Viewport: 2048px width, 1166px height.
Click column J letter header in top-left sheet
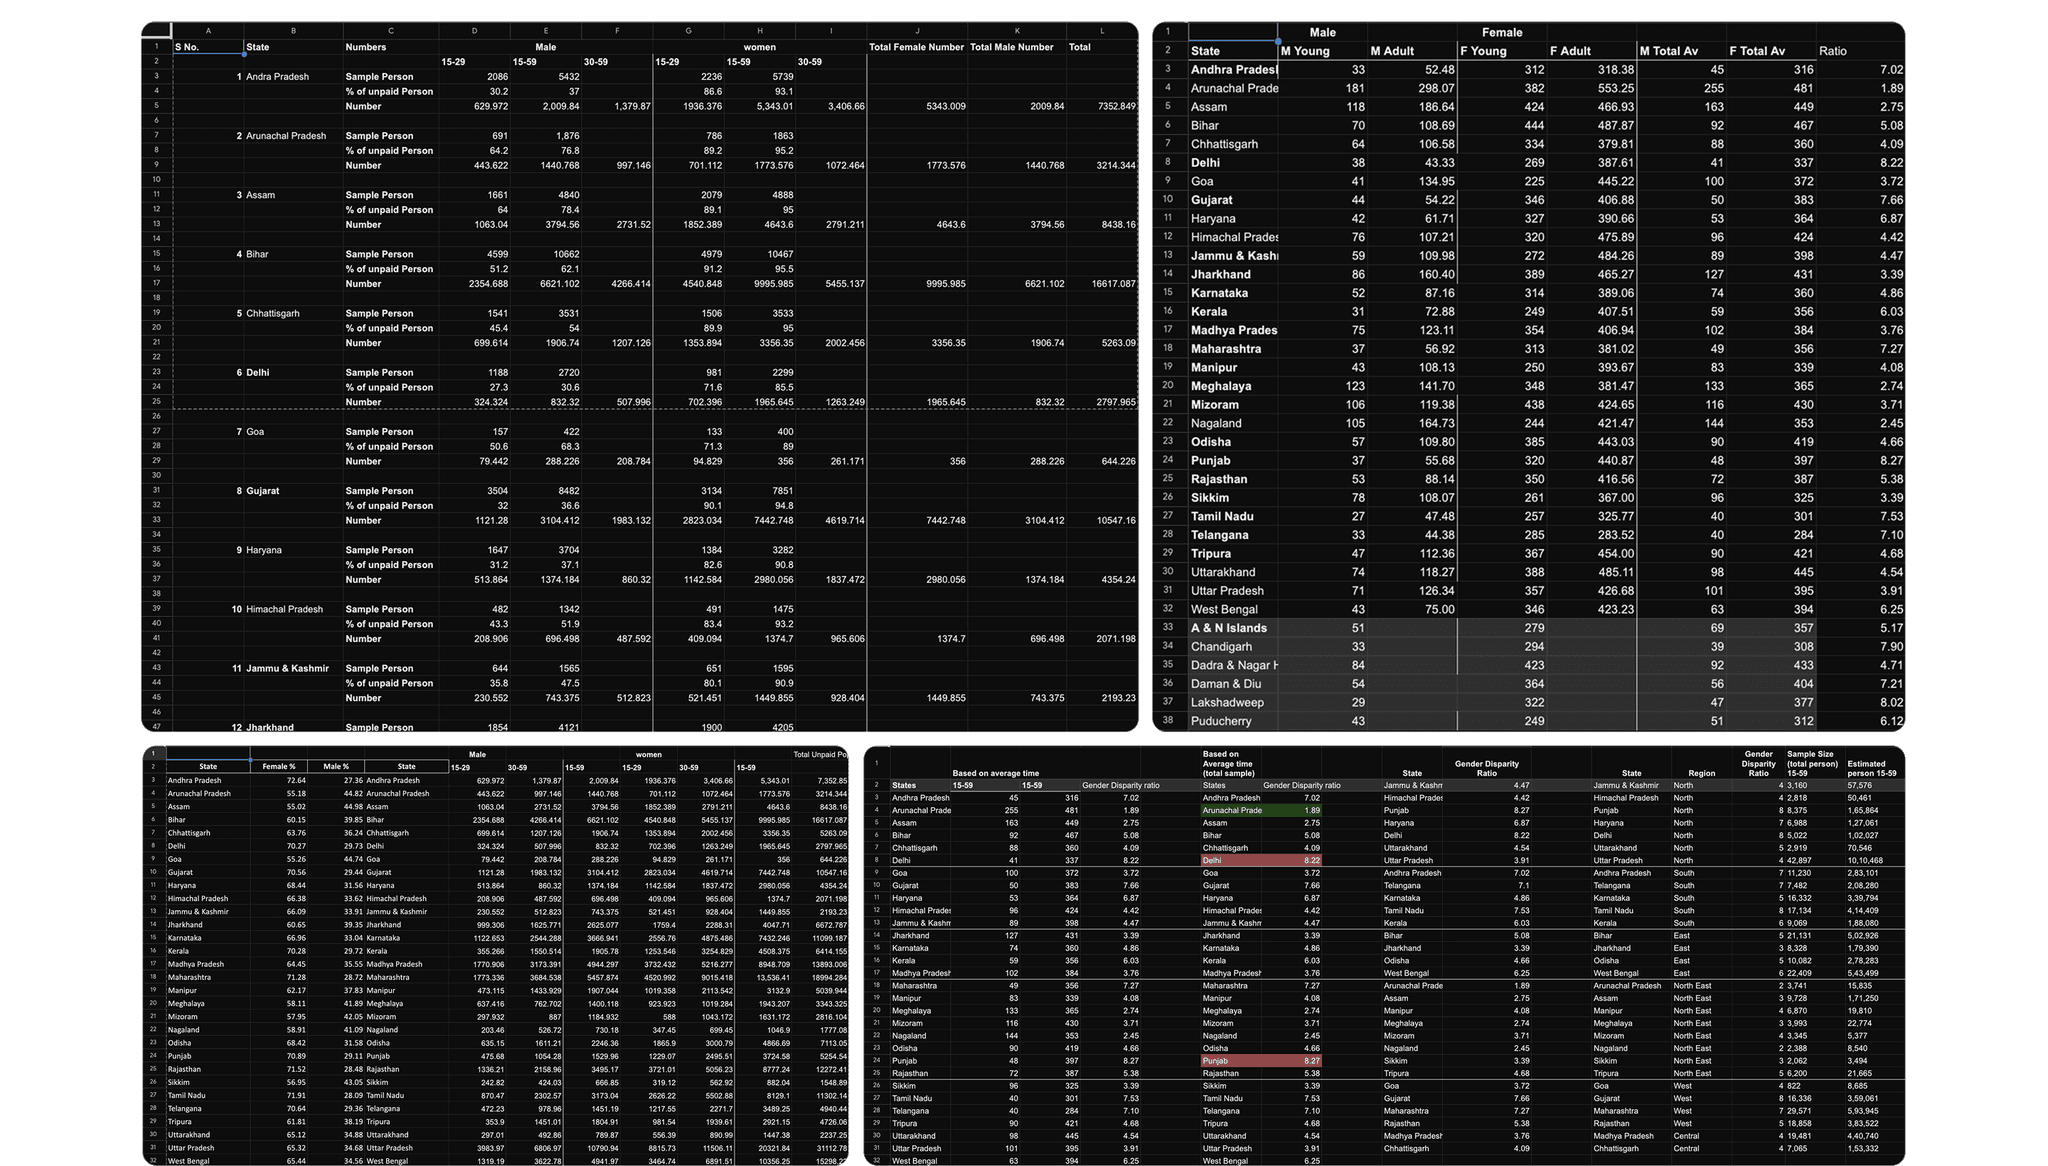[916, 31]
